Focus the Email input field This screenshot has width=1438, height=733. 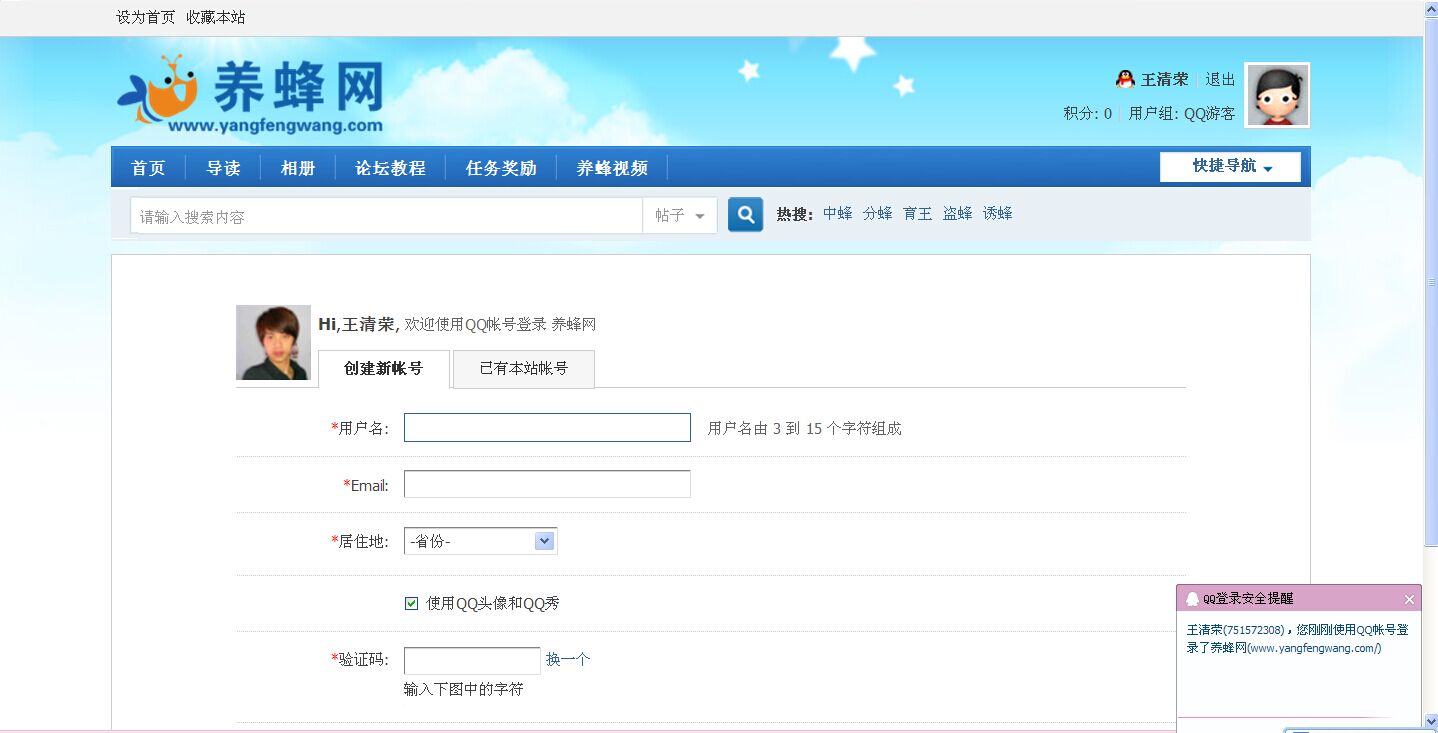click(x=547, y=484)
